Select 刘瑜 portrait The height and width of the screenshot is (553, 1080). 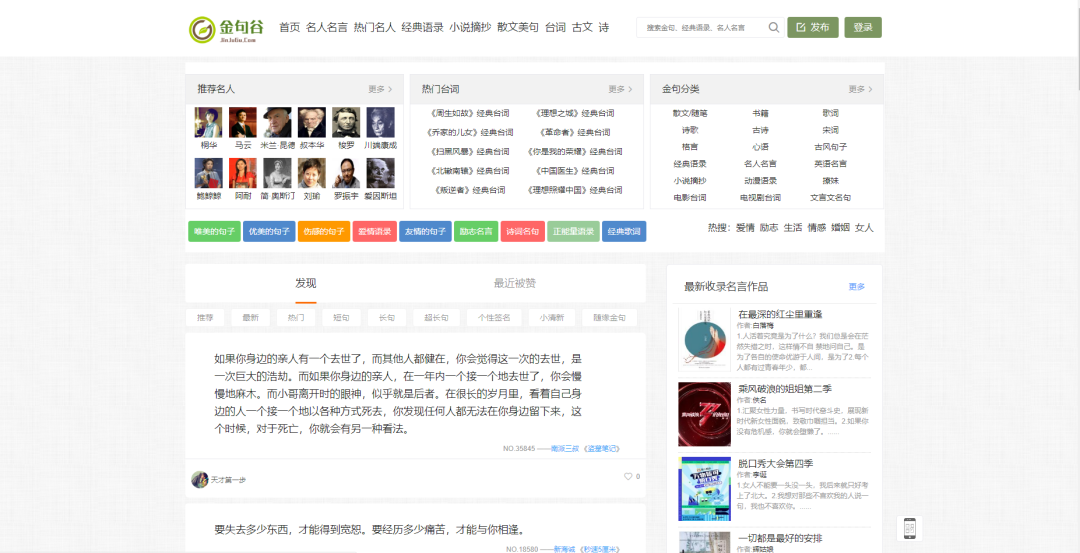click(311, 173)
